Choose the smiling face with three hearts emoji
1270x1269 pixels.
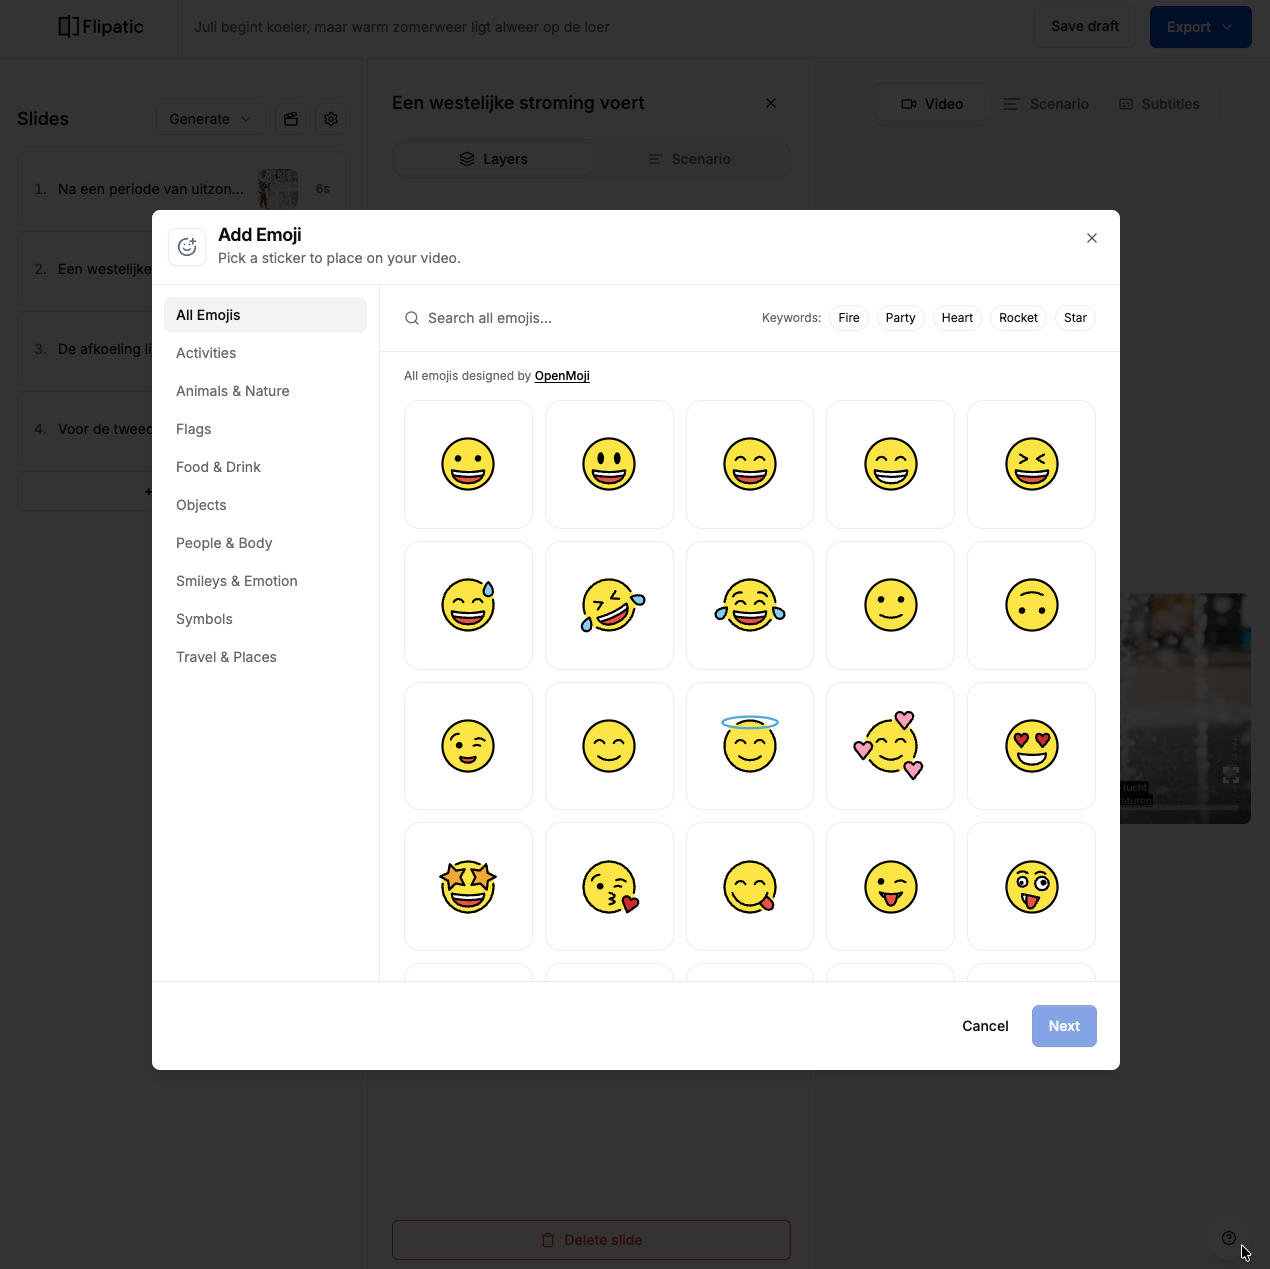tap(890, 746)
